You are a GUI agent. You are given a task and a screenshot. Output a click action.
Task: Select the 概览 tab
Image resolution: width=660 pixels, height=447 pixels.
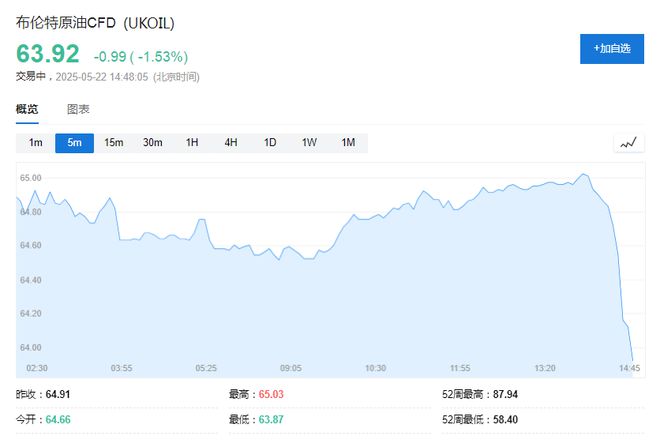point(27,109)
